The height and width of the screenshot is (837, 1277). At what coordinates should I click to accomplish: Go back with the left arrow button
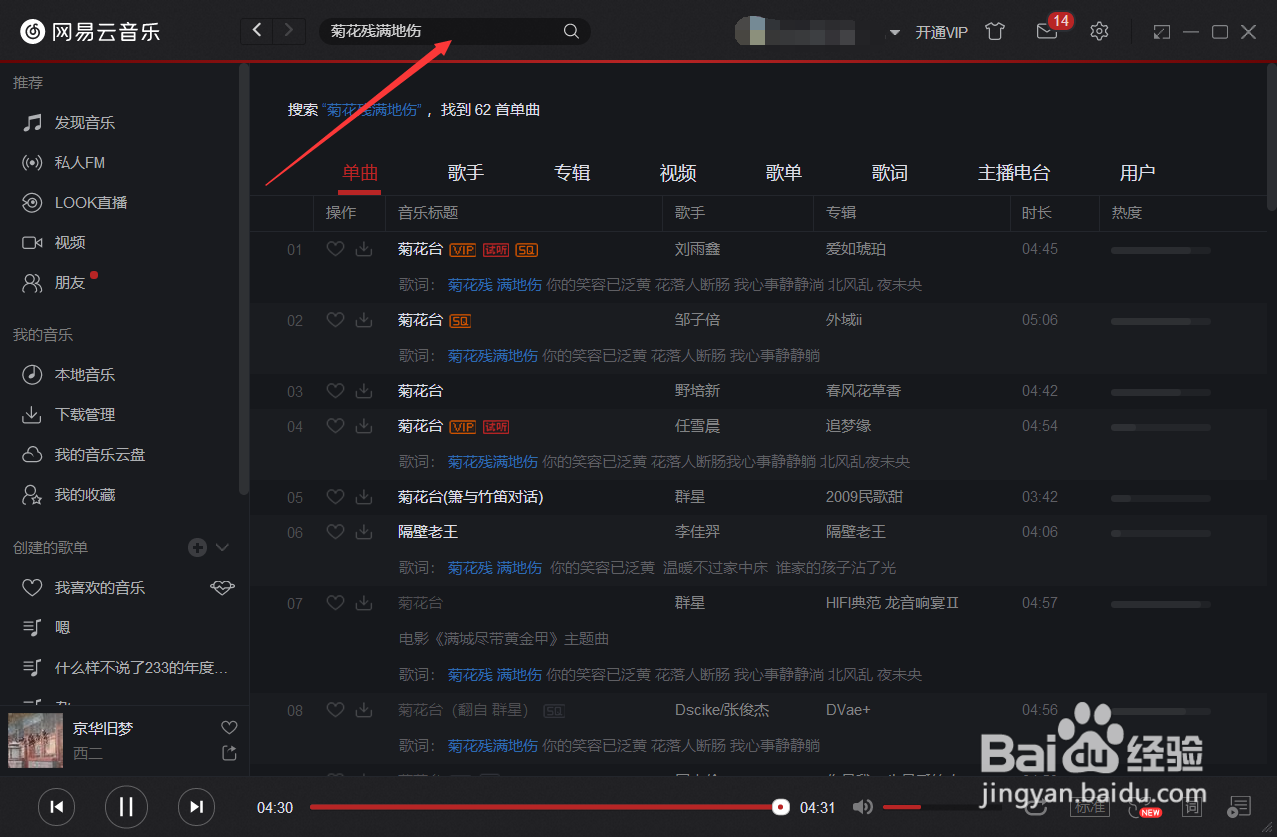(257, 31)
